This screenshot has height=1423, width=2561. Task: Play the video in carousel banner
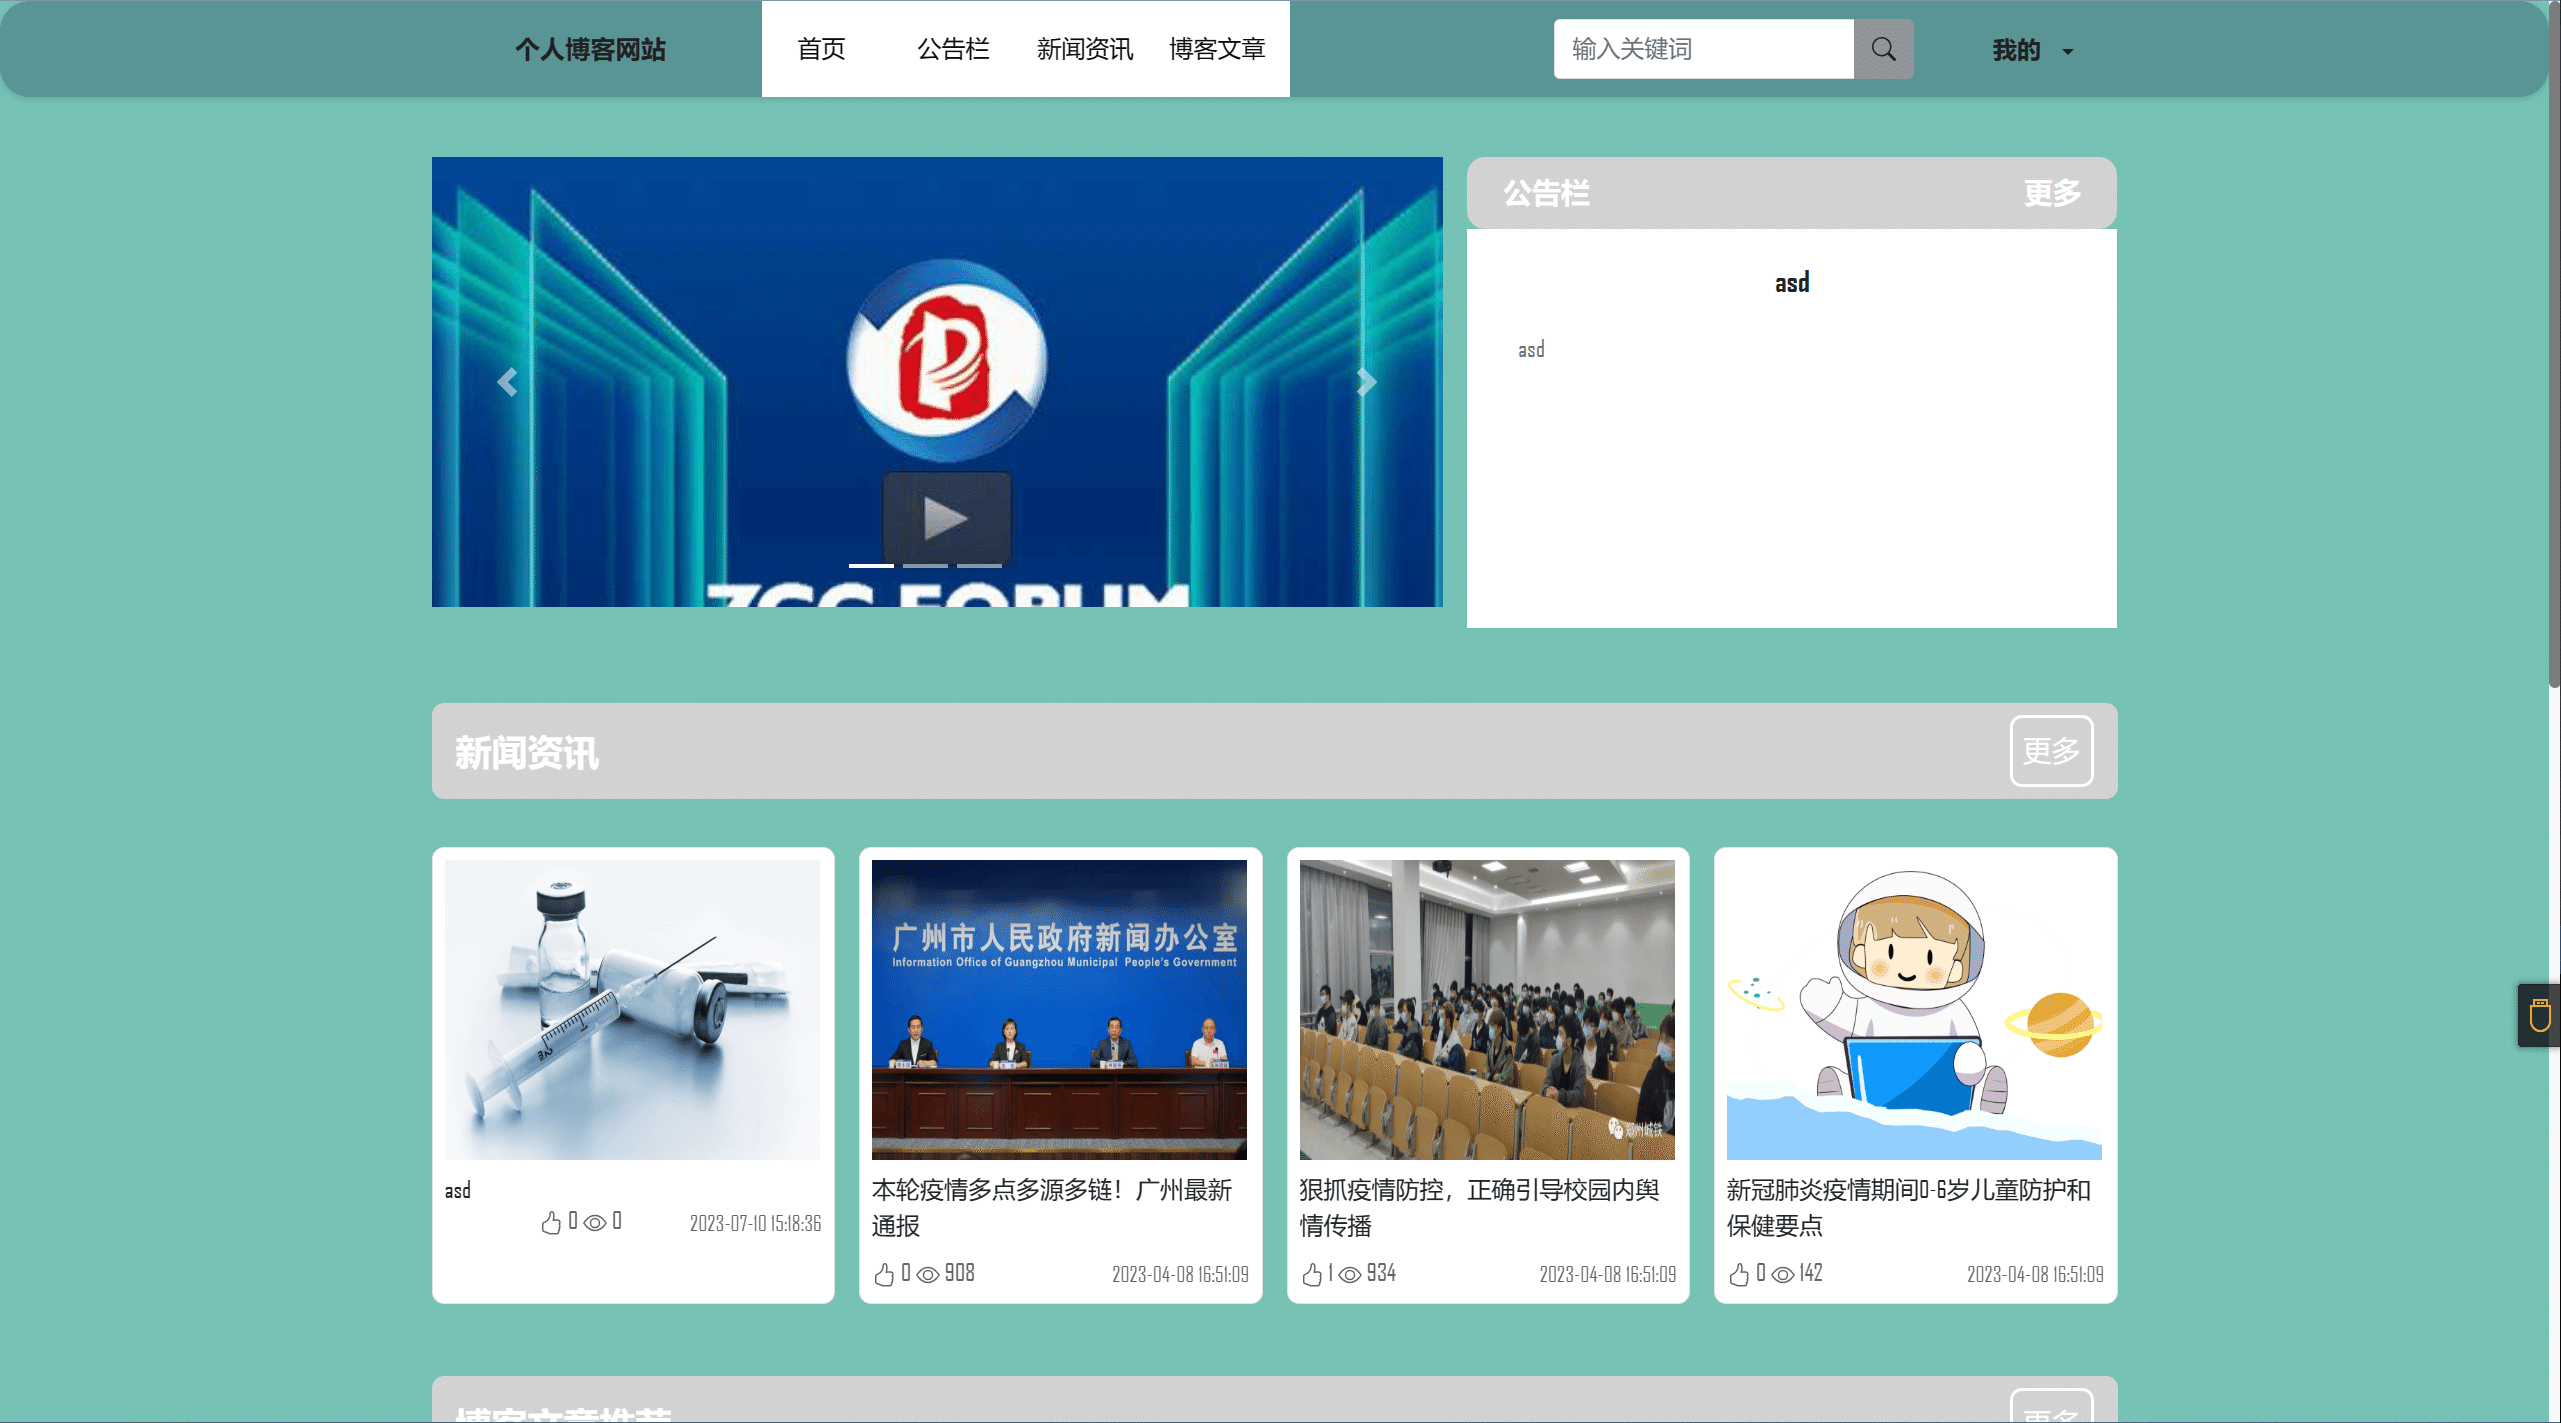(946, 518)
